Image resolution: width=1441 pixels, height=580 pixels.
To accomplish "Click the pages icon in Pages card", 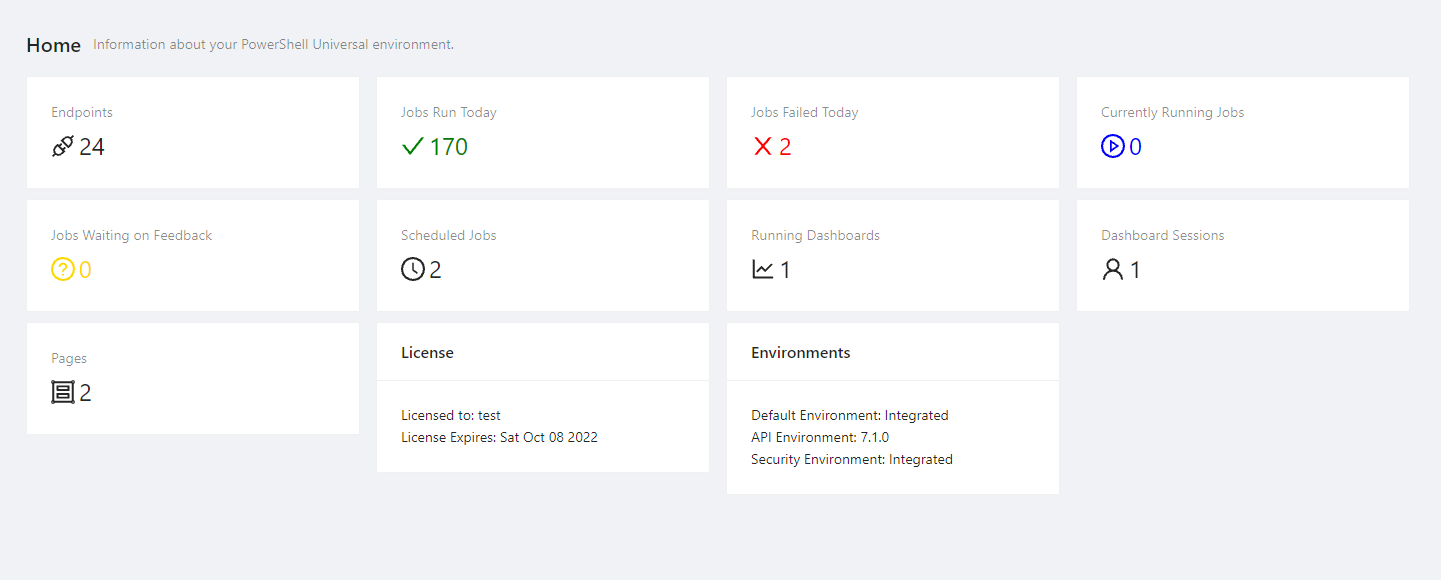I will coord(63,393).
